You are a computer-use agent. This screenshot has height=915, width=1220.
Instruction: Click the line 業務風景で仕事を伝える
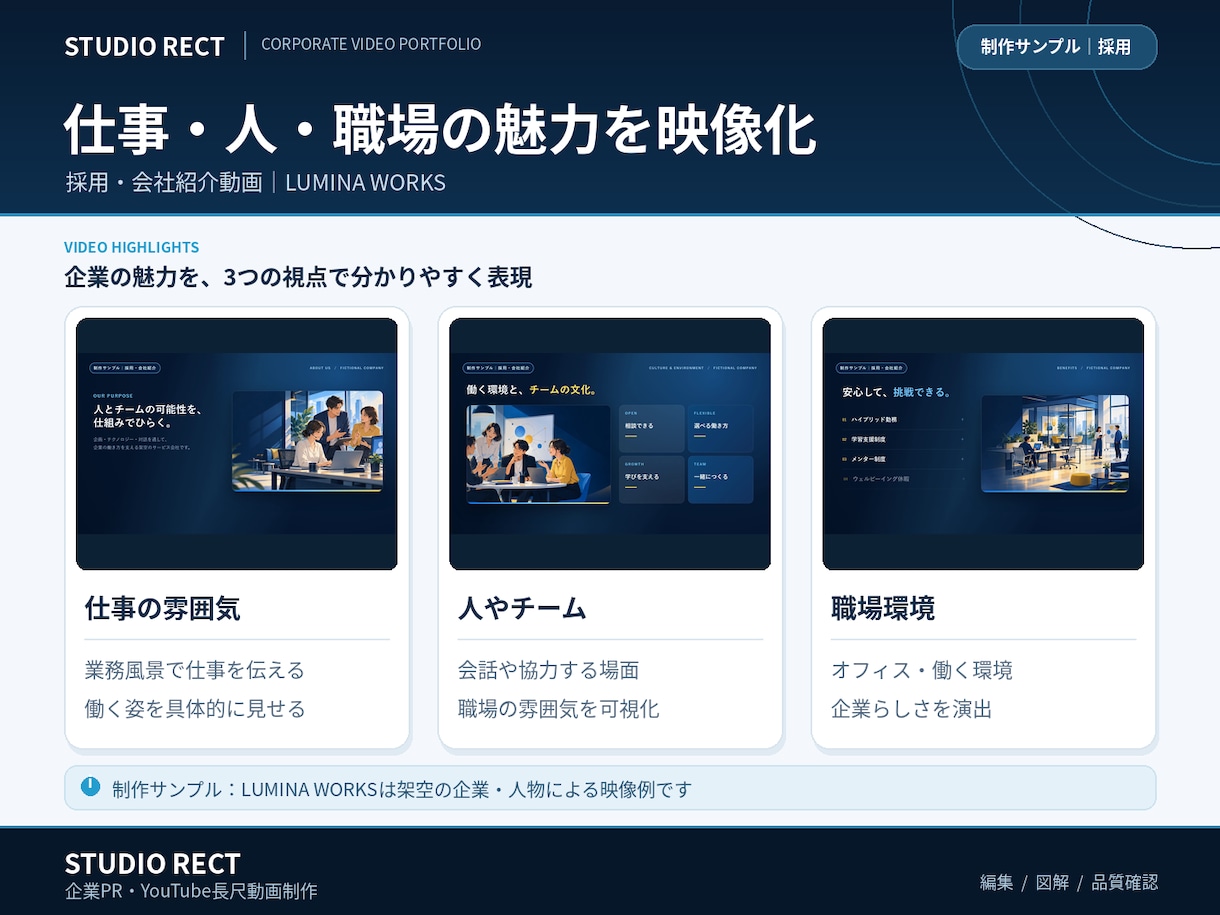pos(195,670)
